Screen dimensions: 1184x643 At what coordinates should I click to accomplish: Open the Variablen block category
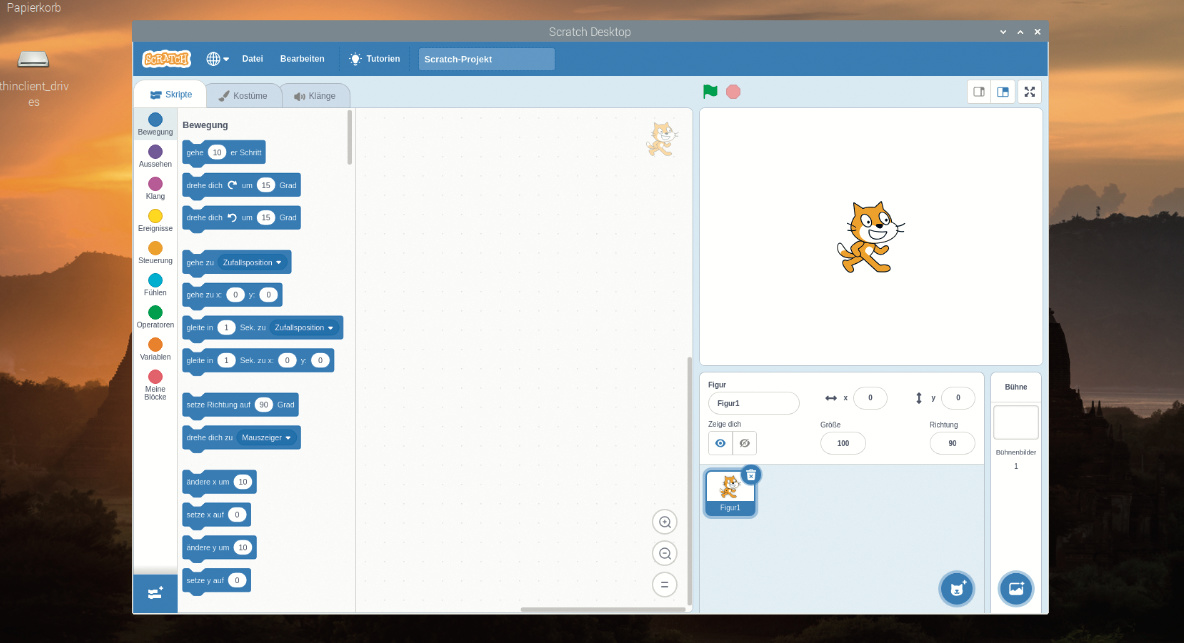click(x=156, y=349)
